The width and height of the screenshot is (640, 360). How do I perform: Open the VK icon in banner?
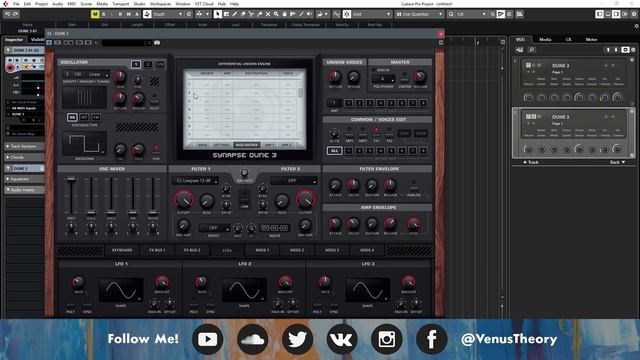pos(342,339)
